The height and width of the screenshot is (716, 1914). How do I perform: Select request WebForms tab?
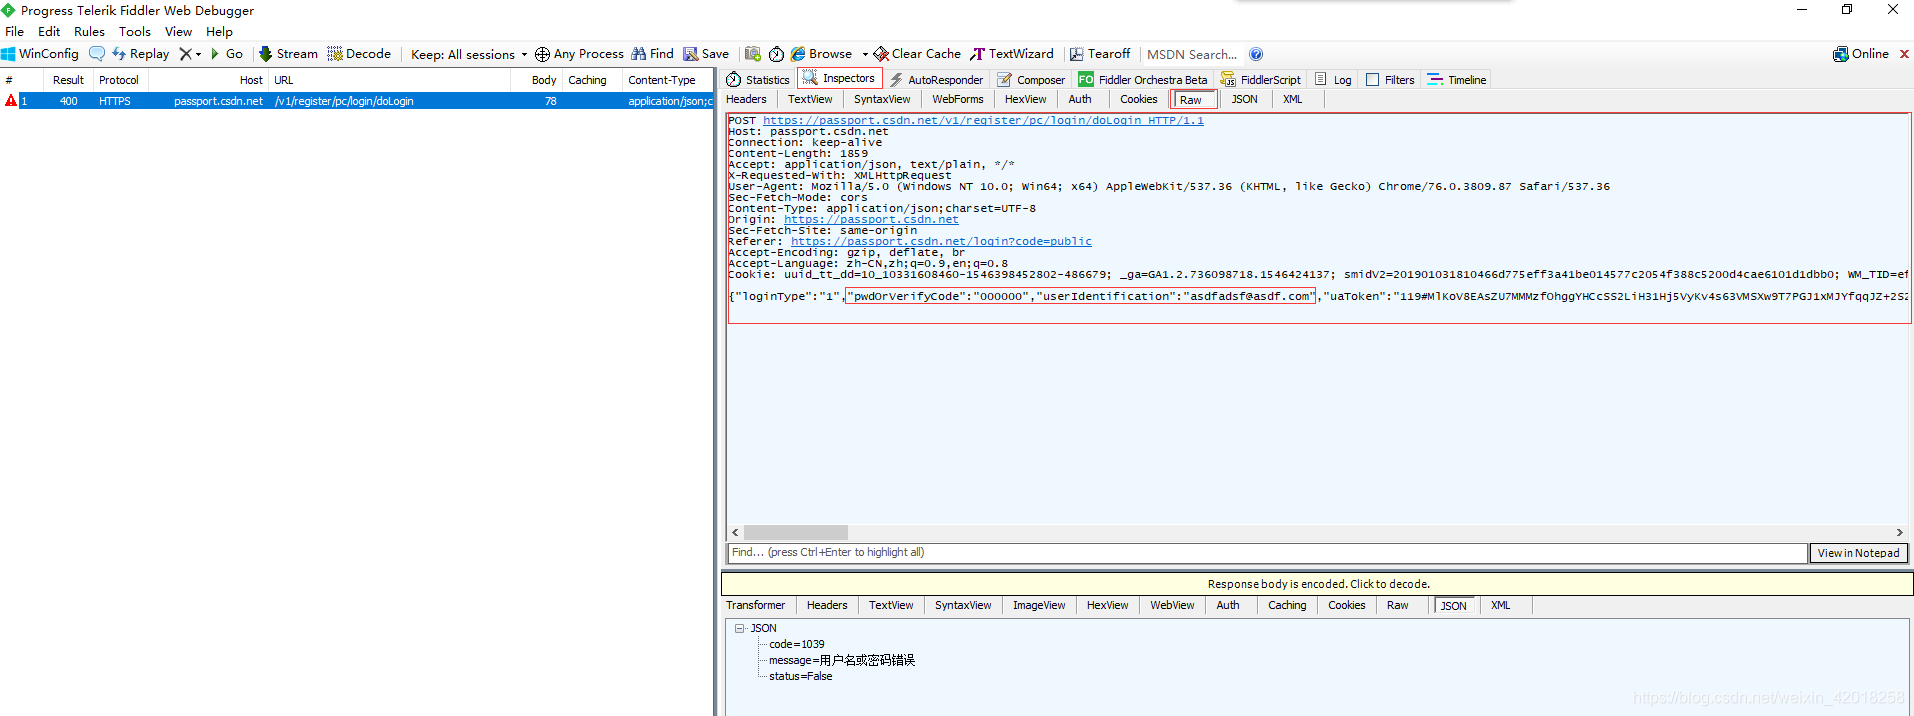pyautogui.click(x=958, y=99)
